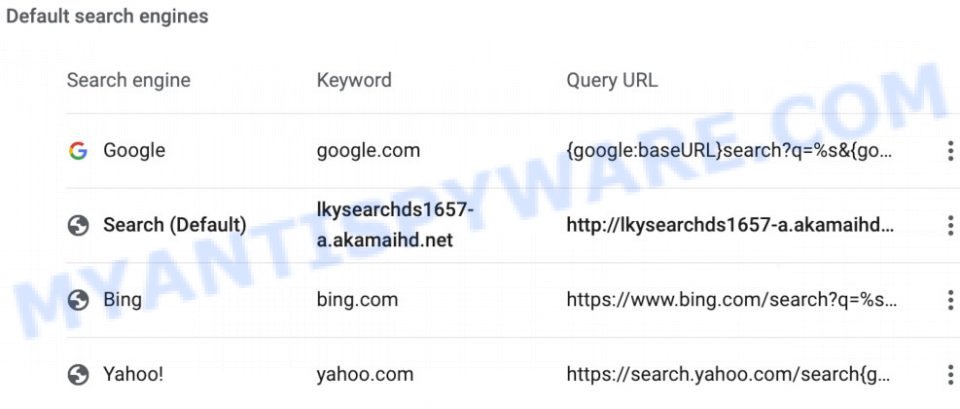Click the yahoo.com keyword
This screenshot has width=960, height=409.
tap(365, 374)
